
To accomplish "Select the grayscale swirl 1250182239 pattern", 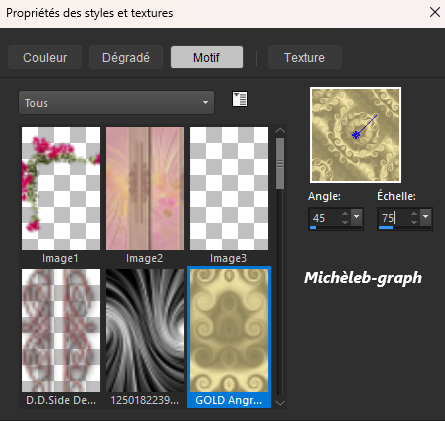I will [x=145, y=330].
